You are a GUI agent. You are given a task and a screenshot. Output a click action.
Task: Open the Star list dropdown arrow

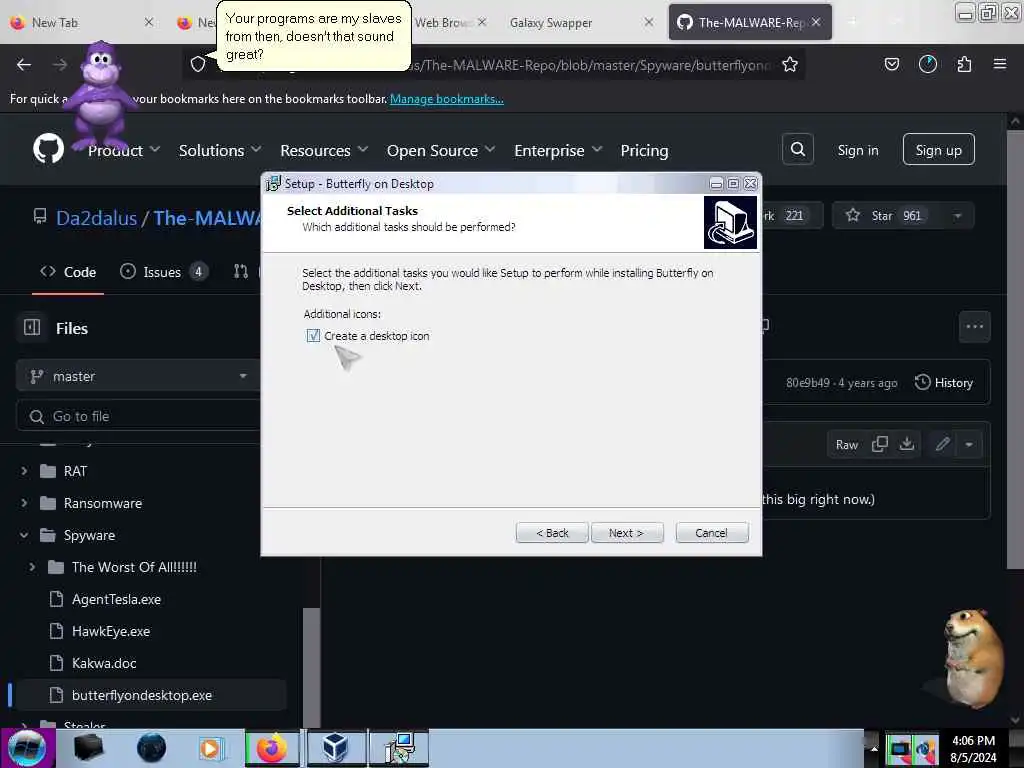pos(957,216)
